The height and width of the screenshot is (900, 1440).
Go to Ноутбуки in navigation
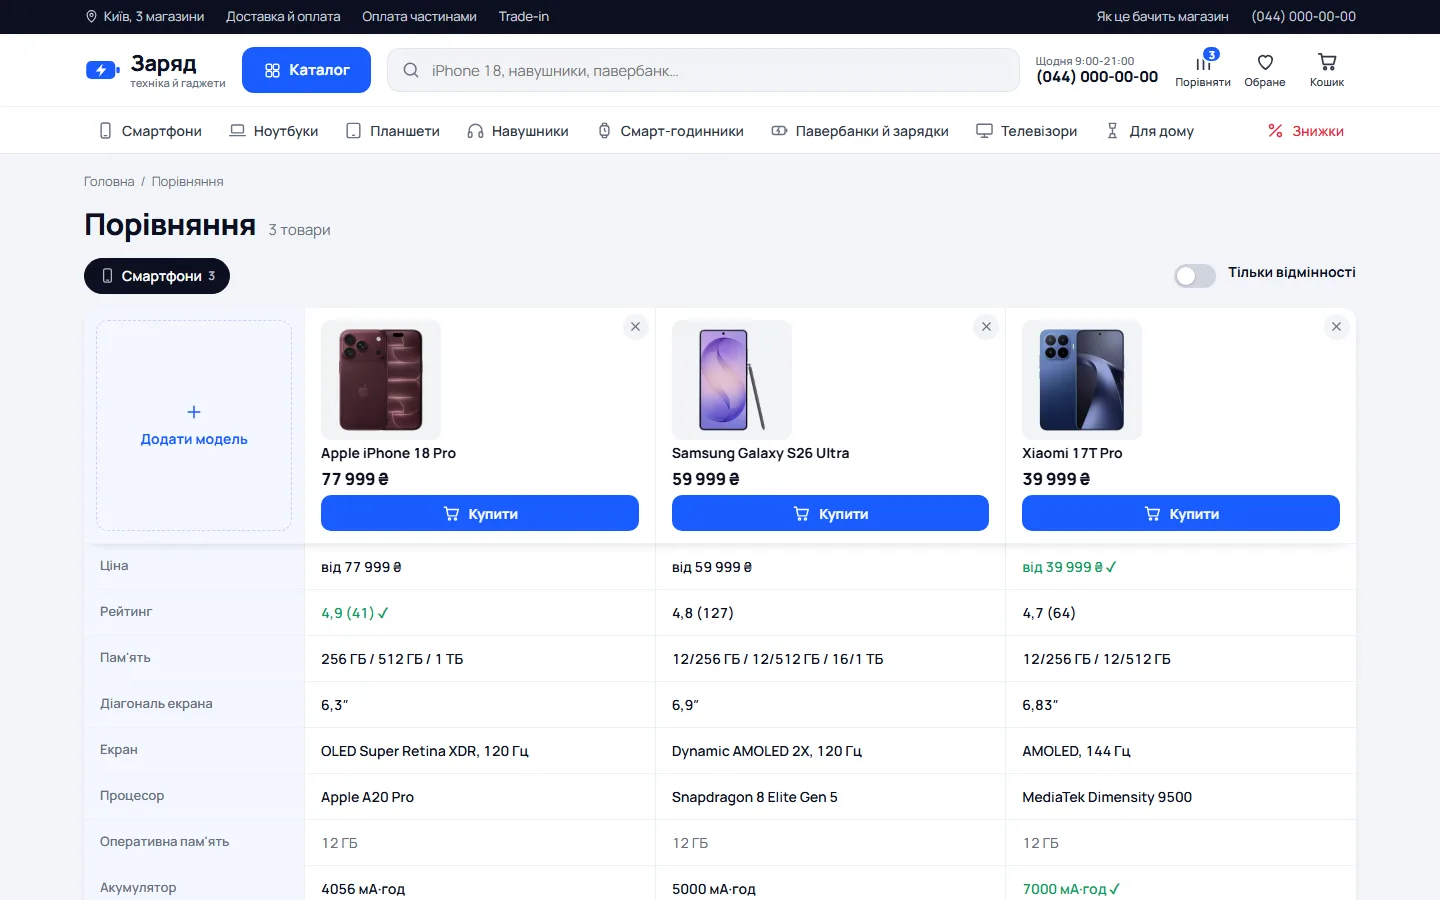coord(274,131)
